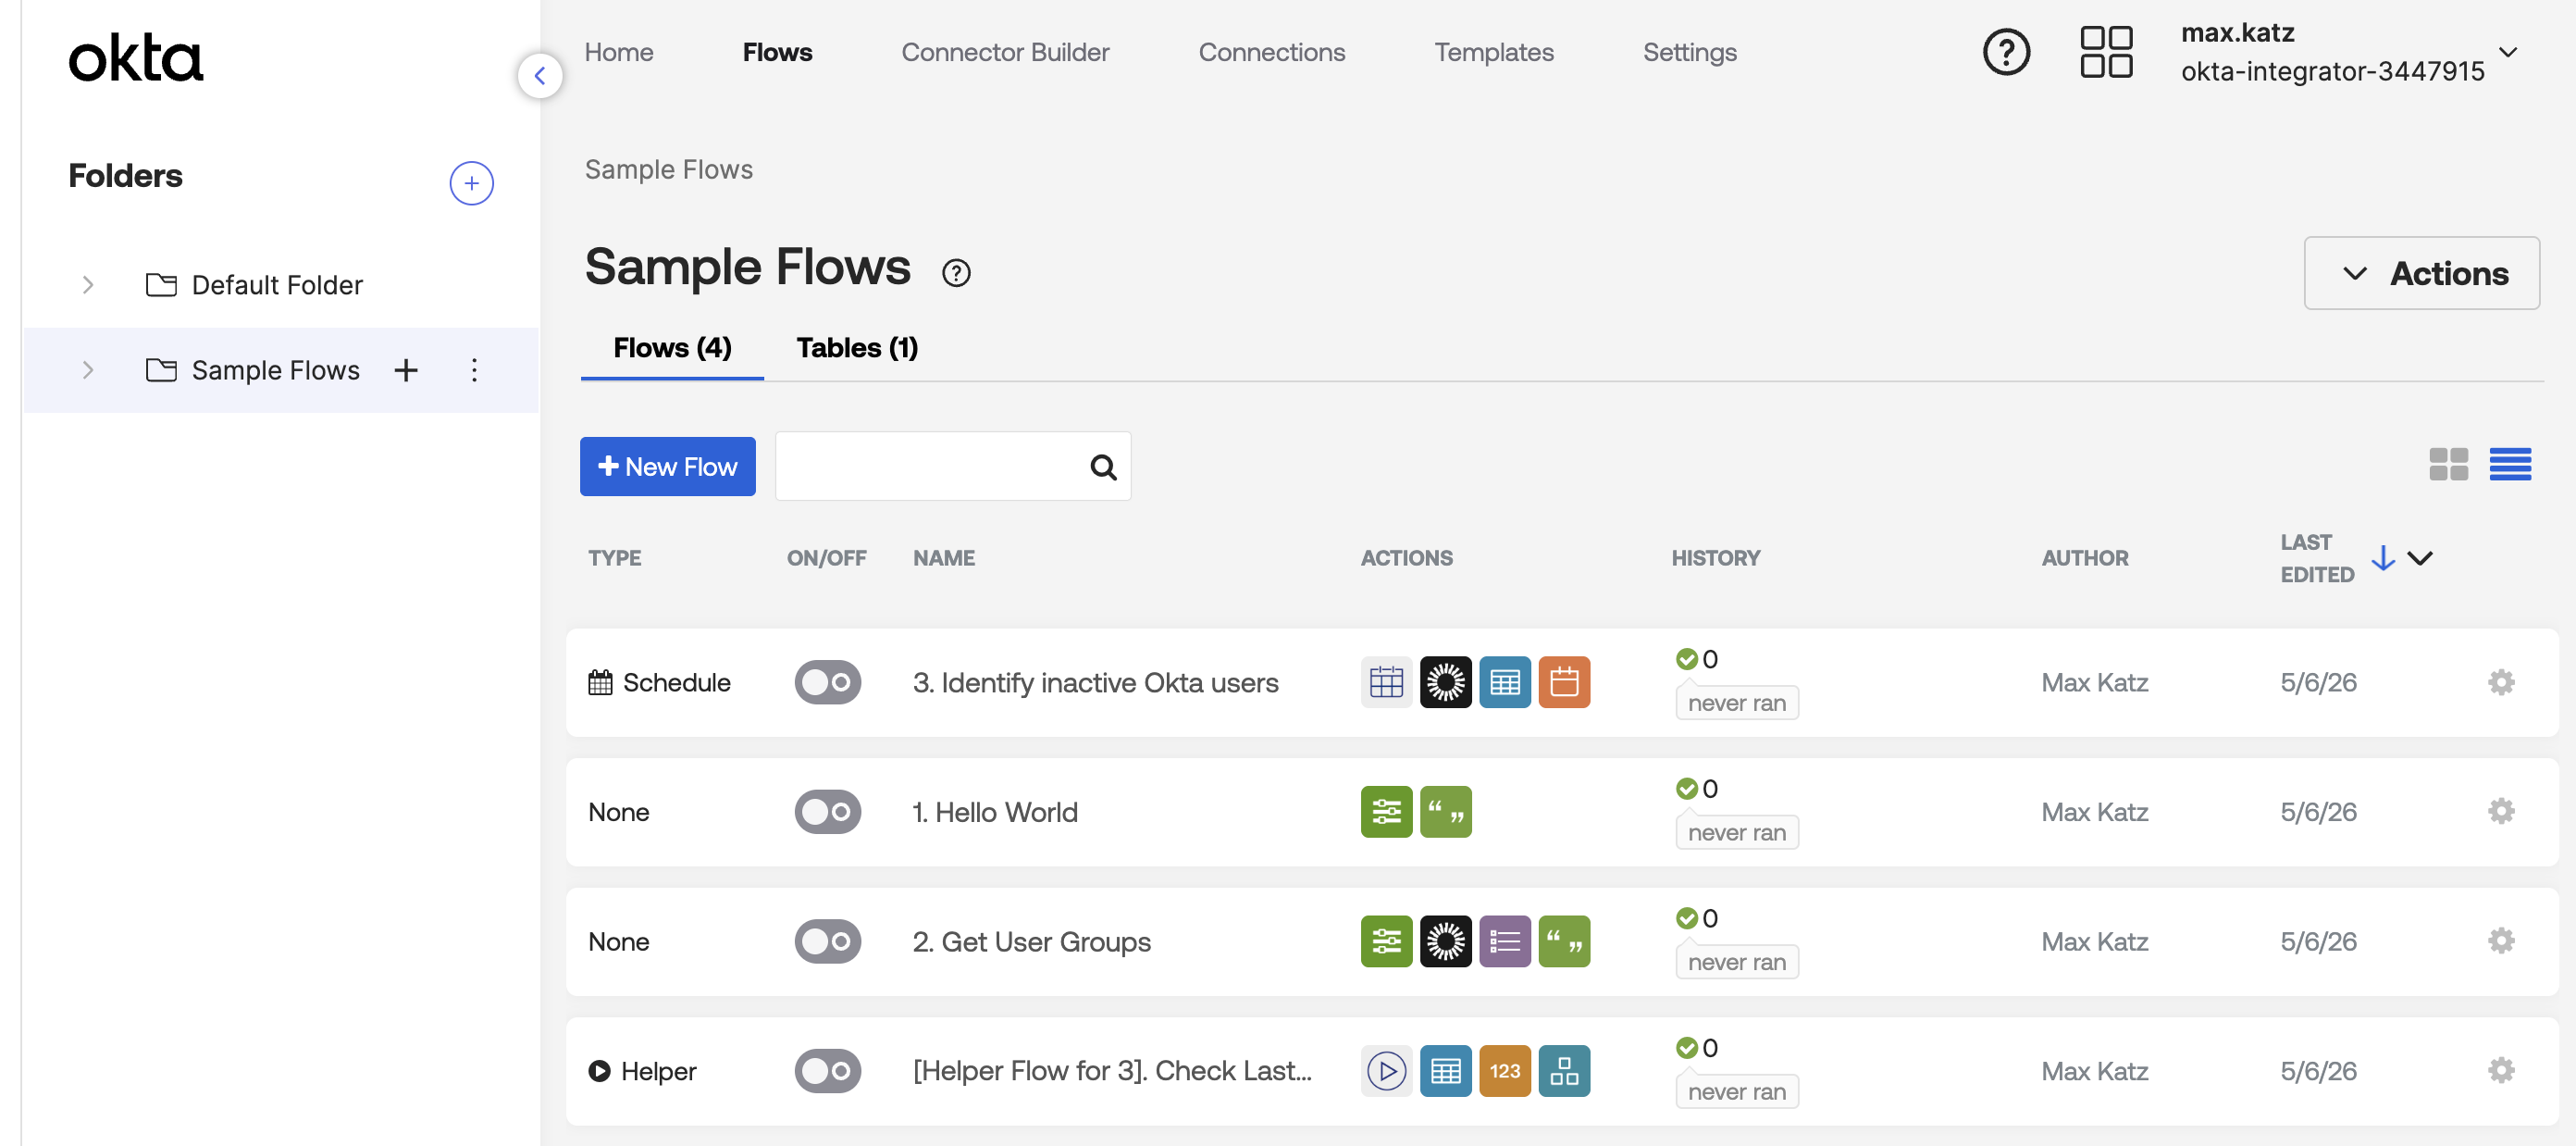Viewport: 2576px width, 1146px height.
Task: Click the Sample Flows breadcrumb
Action: pyautogui.click(x=668, y=170)
